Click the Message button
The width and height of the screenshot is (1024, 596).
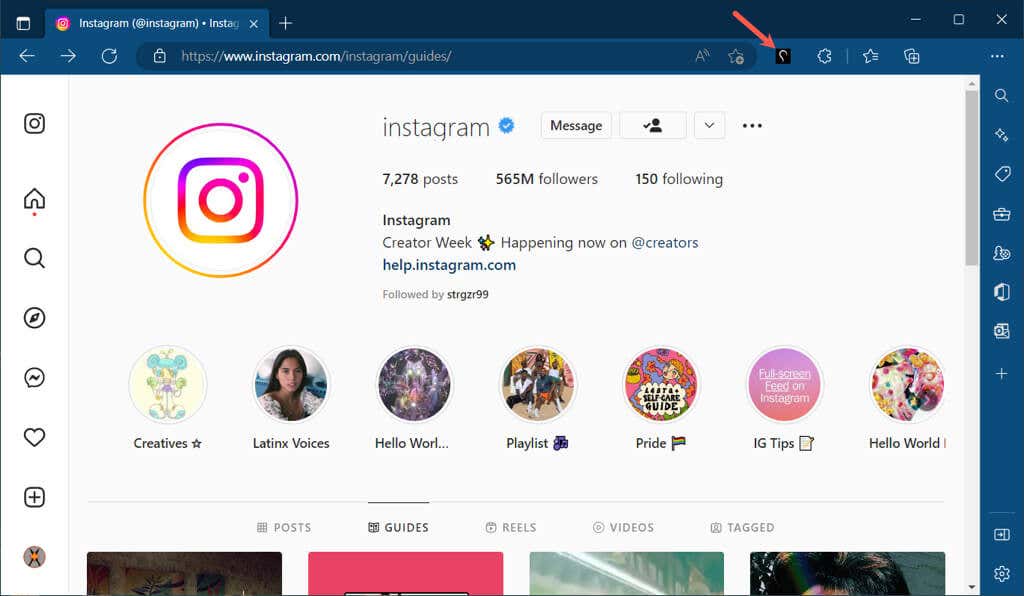[x=576, y=125]
